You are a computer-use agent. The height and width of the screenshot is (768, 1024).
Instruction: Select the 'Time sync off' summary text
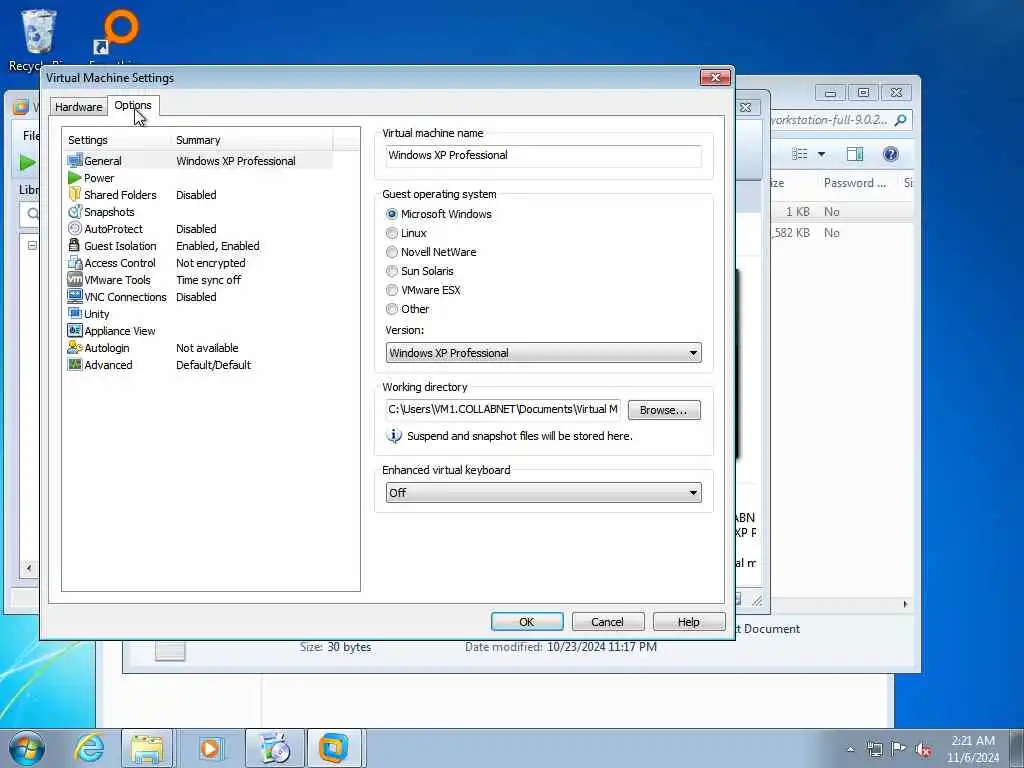(208, 280)
